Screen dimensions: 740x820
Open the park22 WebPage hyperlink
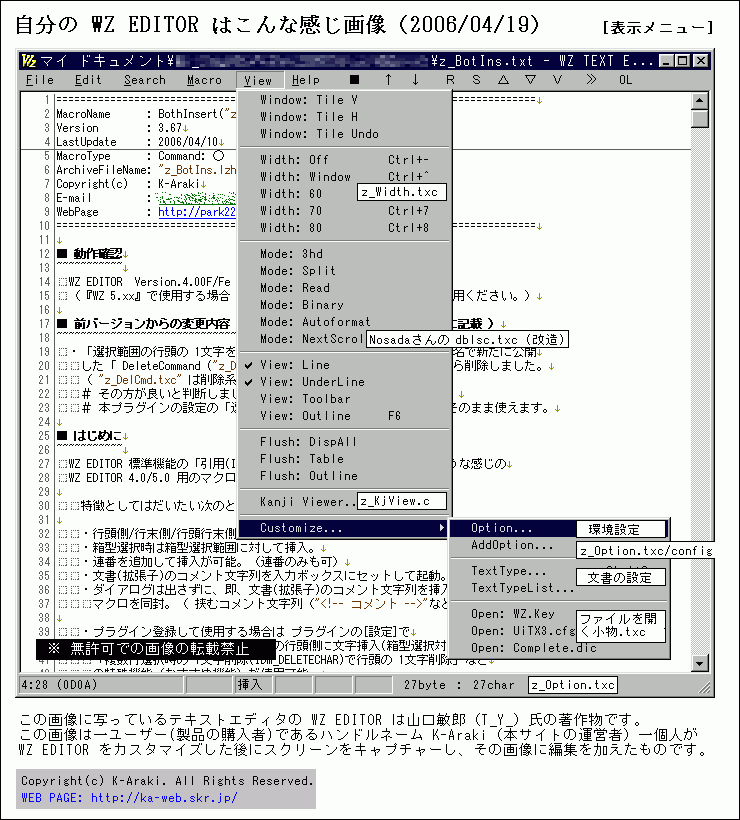click(x=197, y=212)
